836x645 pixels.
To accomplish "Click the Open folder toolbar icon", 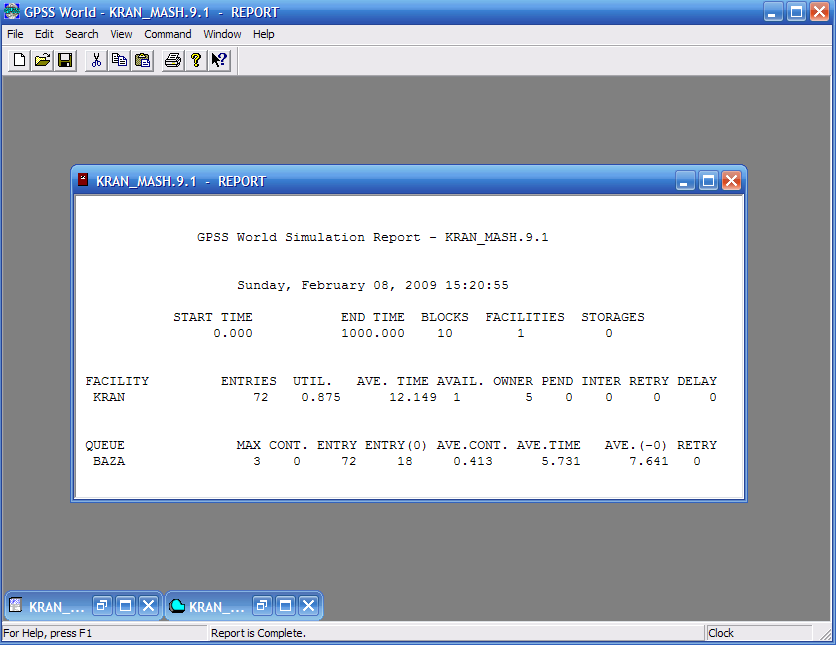I will coord(42,60).
